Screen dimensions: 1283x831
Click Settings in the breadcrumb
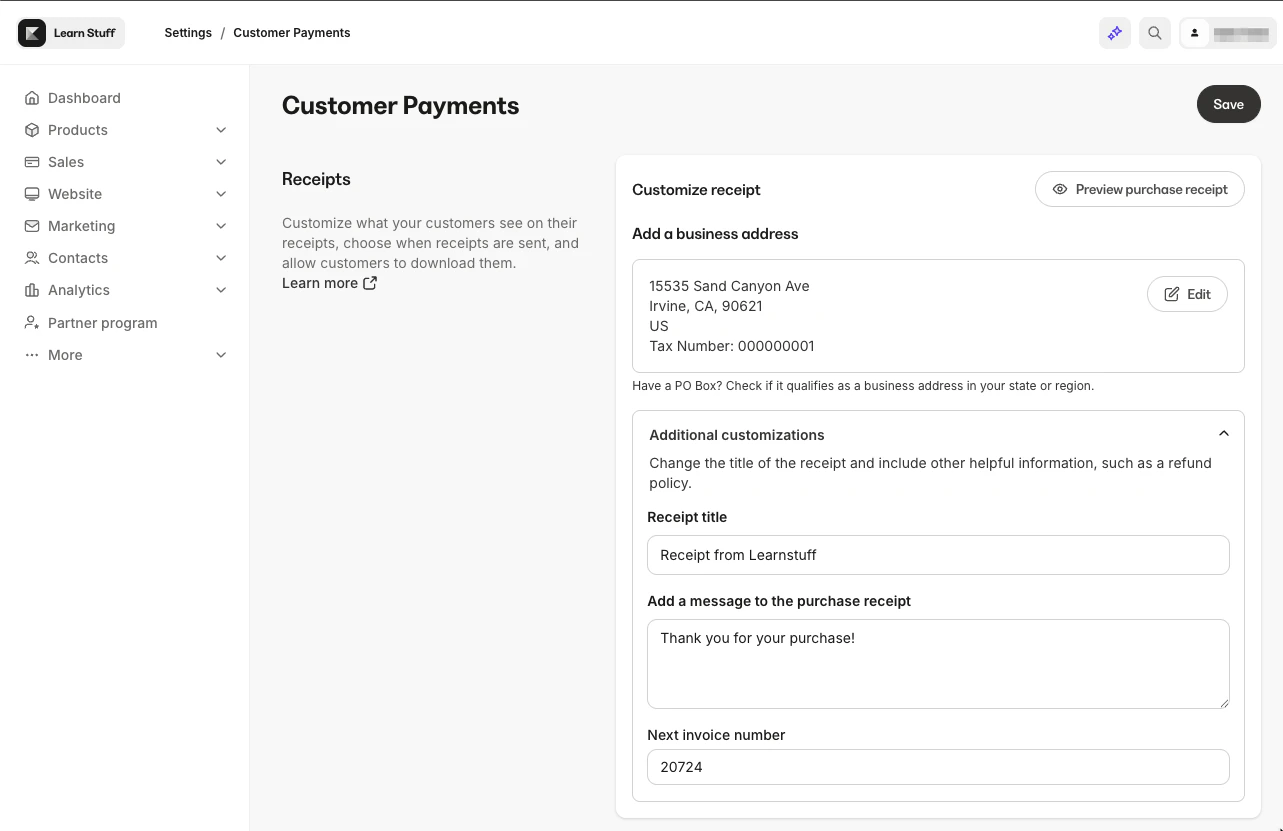click(188, 32)
